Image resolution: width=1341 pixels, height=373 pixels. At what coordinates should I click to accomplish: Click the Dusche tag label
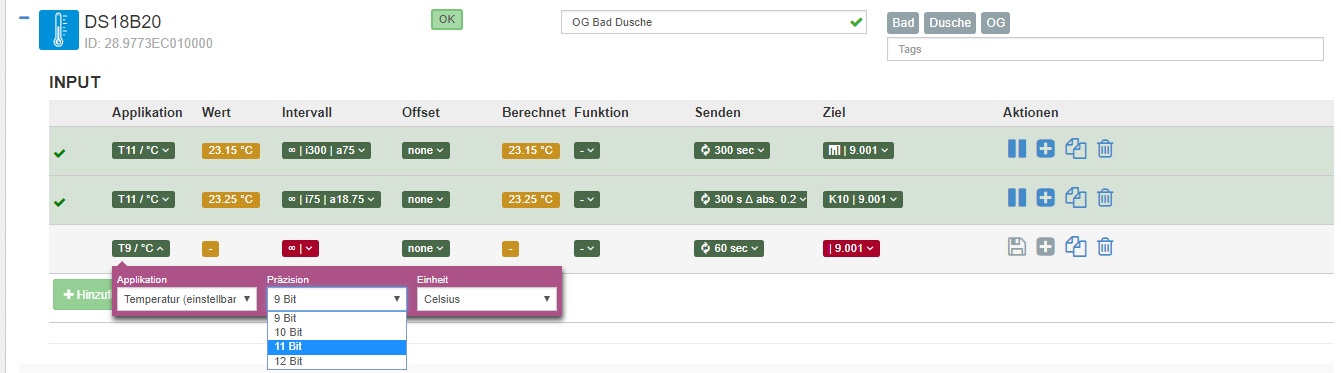pos(949,23)
